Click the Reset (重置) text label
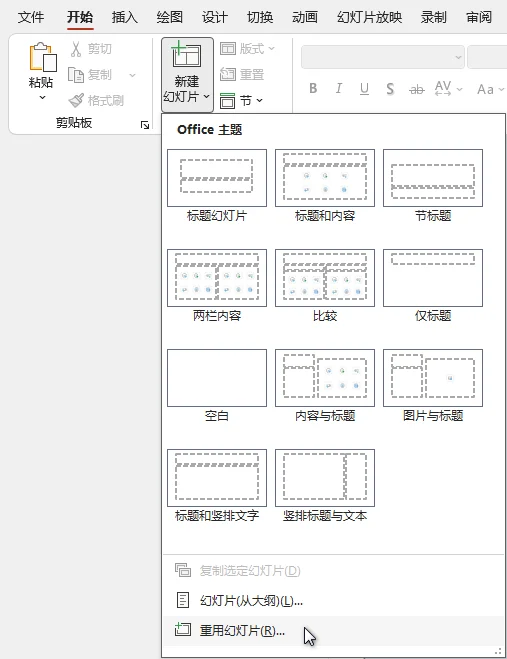 (x=252, y=74)
